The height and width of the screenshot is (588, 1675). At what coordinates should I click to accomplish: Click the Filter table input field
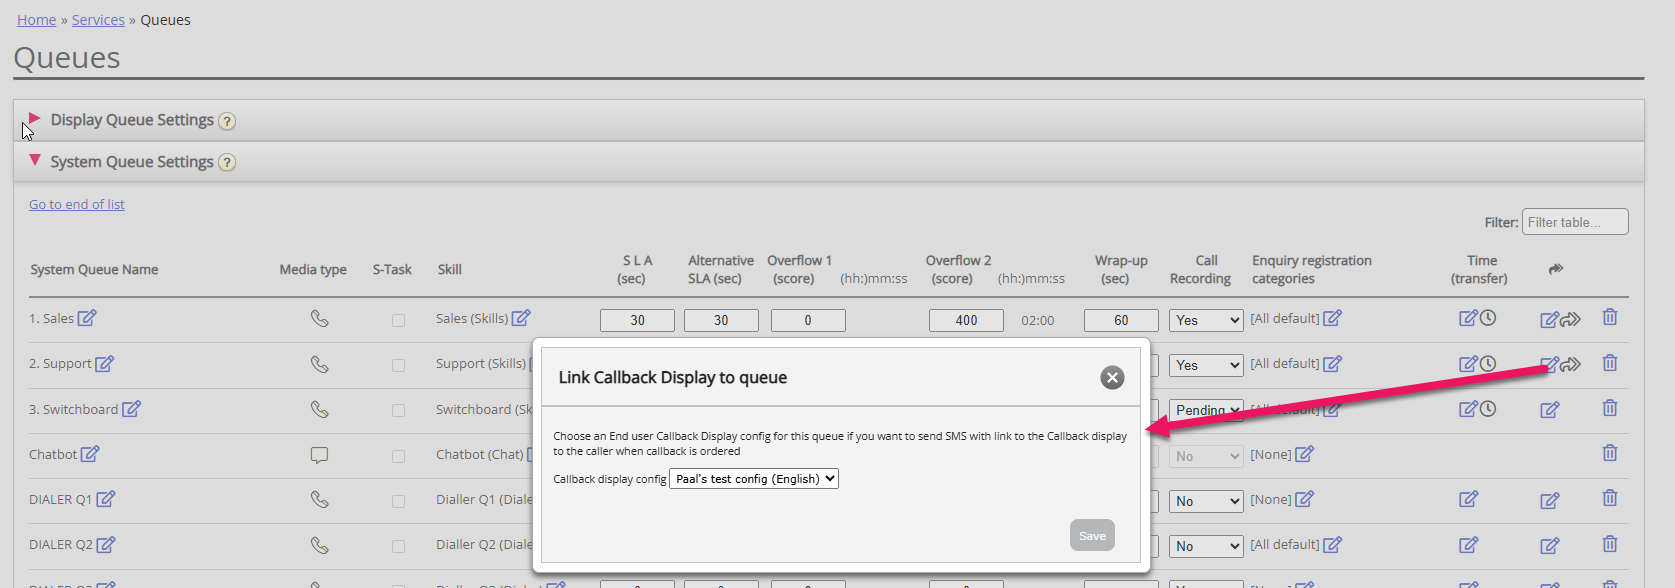coord(1574,222)
